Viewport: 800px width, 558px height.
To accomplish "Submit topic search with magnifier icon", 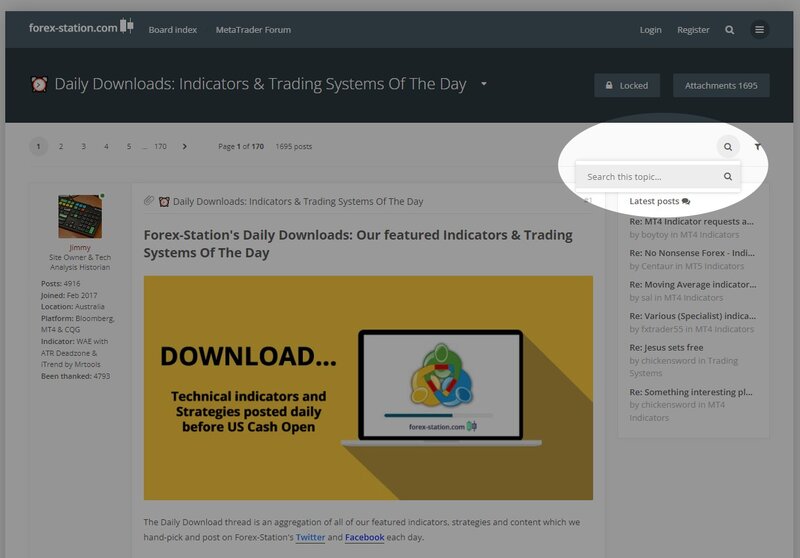I will click(728, 176).
